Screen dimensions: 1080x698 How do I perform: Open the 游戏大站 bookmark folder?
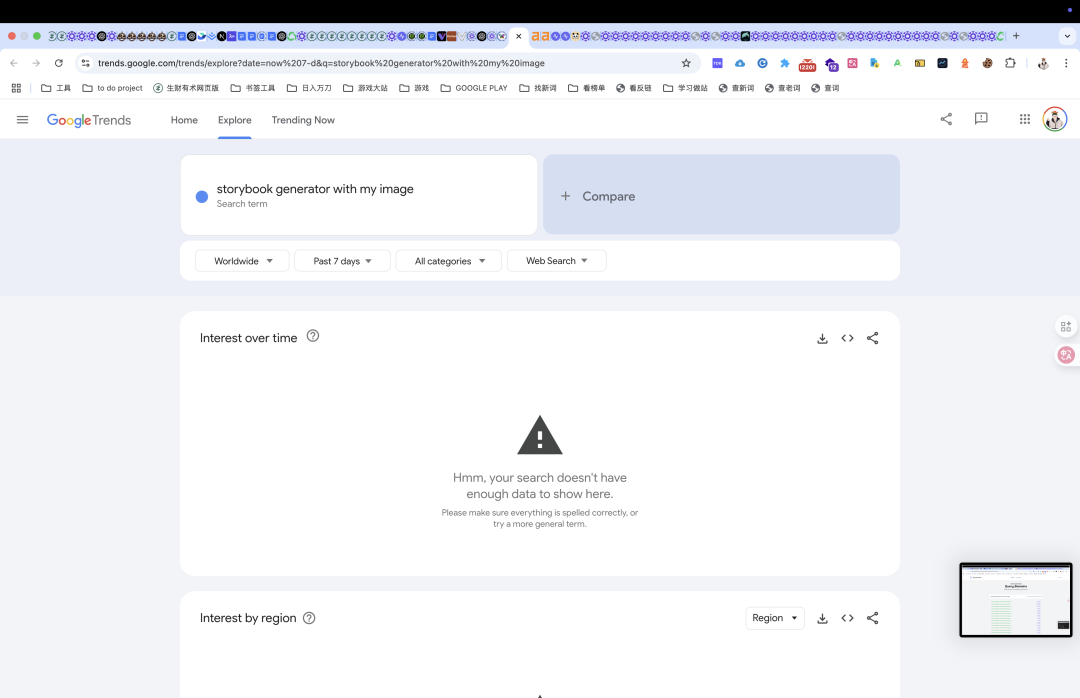click(366, 88)
